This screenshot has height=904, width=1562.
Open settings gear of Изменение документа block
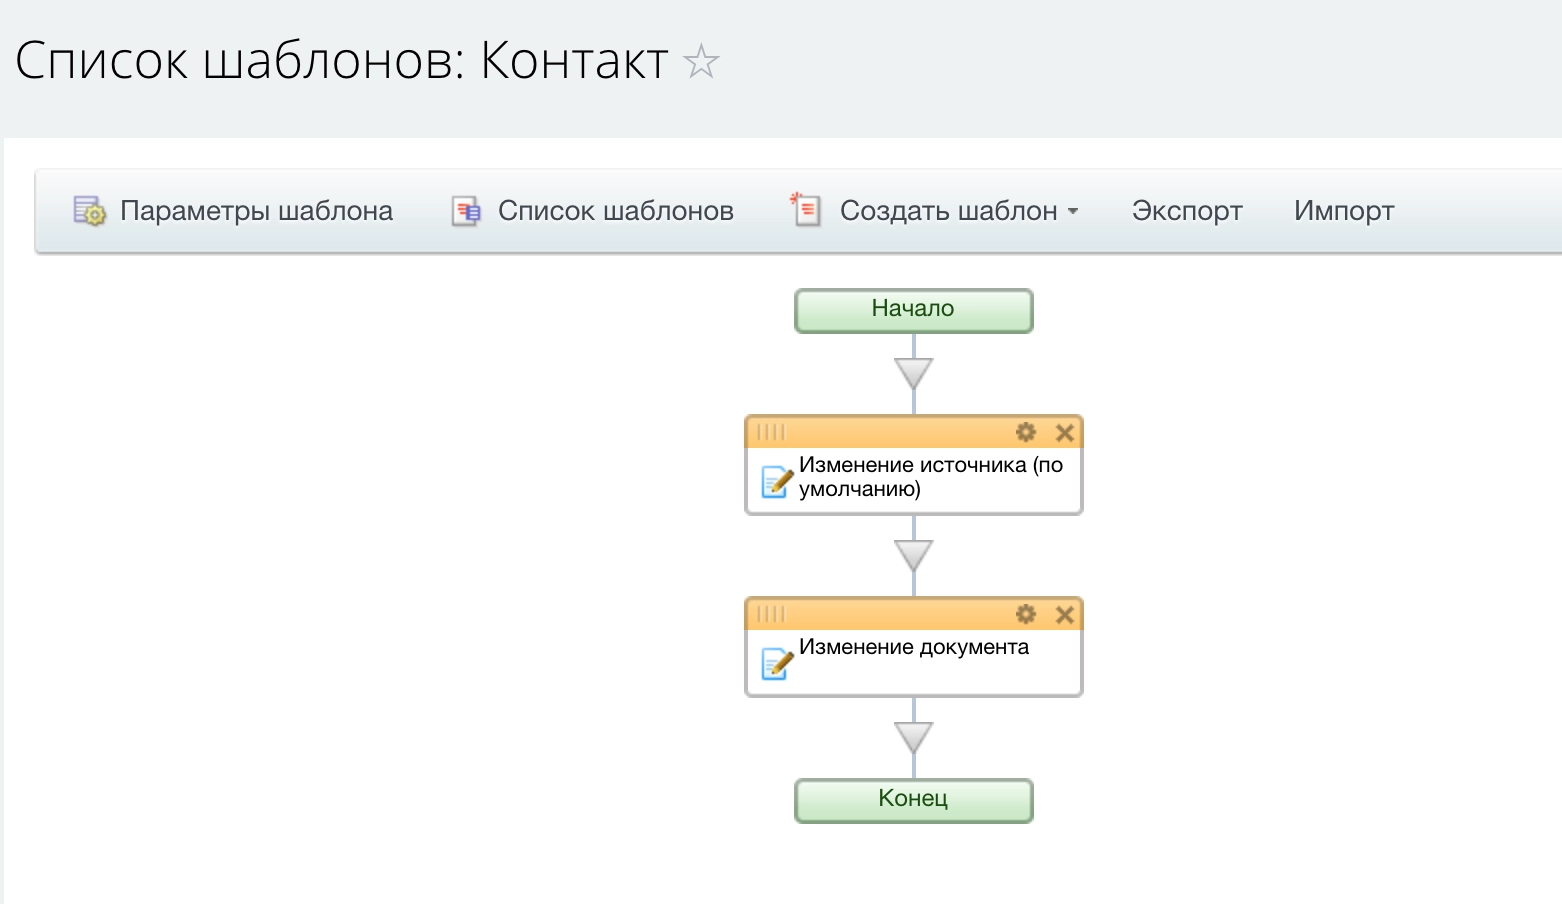tap(1026, 614)
